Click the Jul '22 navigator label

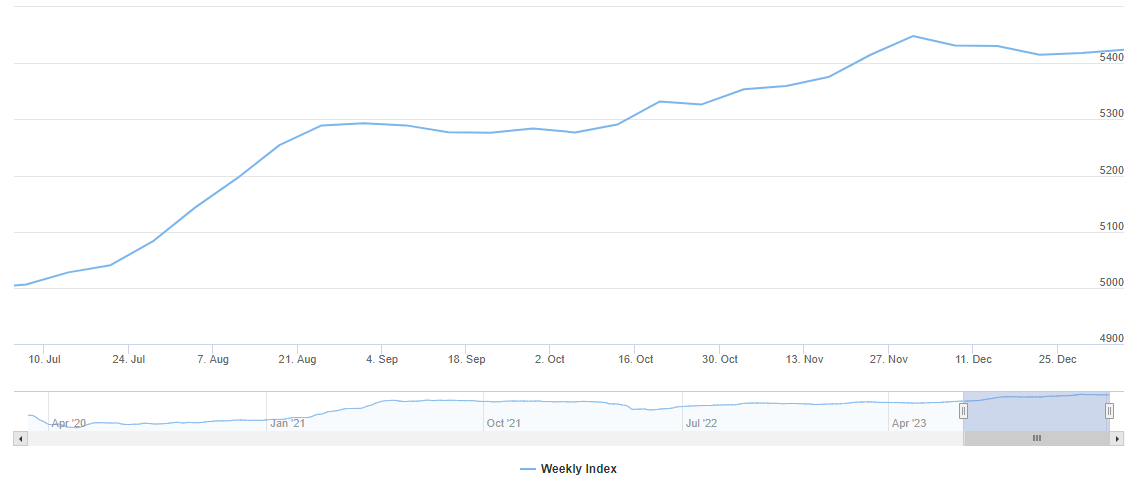tap(701, 423)
